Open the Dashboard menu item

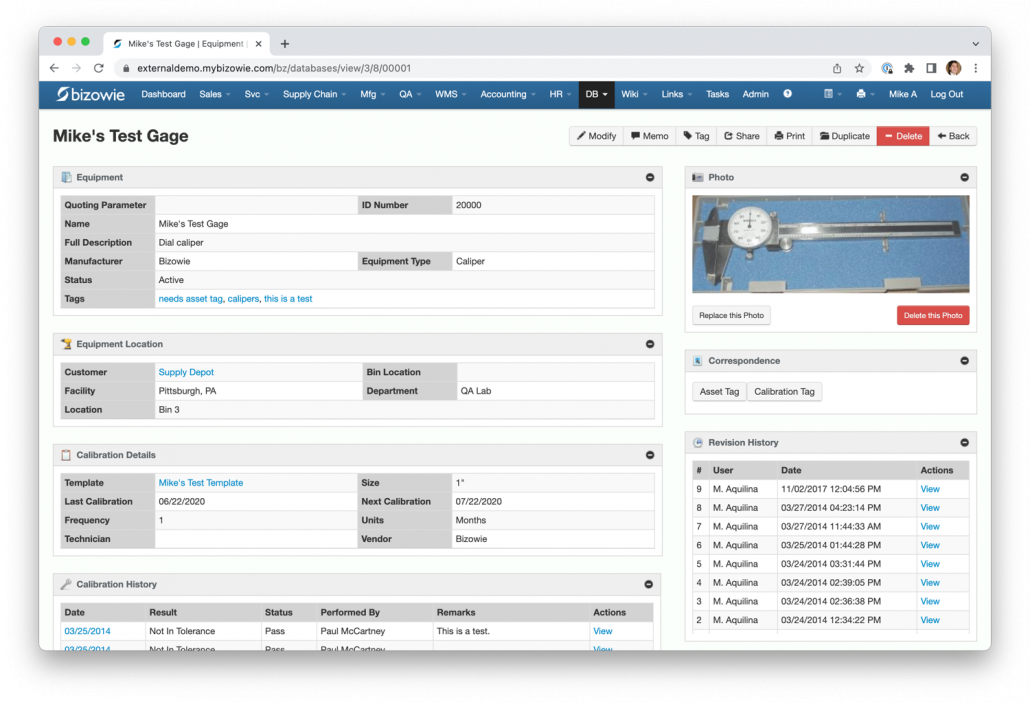pos(163,94)
